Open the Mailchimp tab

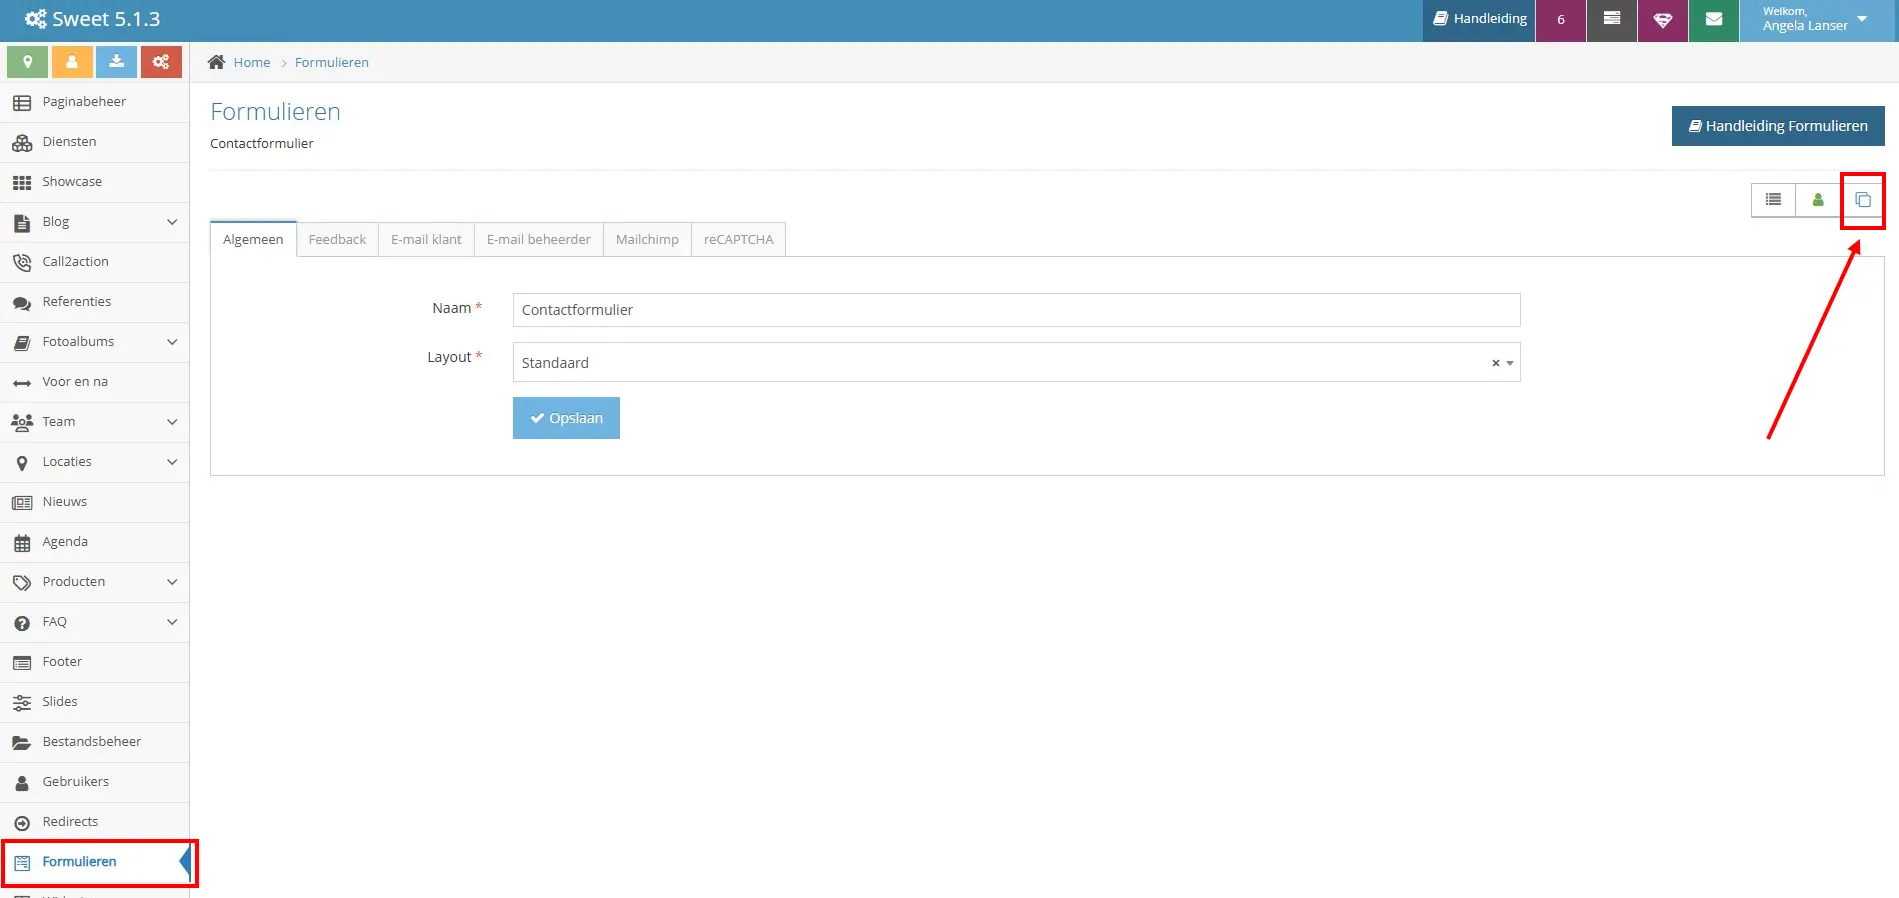click(x=647, y=240)
